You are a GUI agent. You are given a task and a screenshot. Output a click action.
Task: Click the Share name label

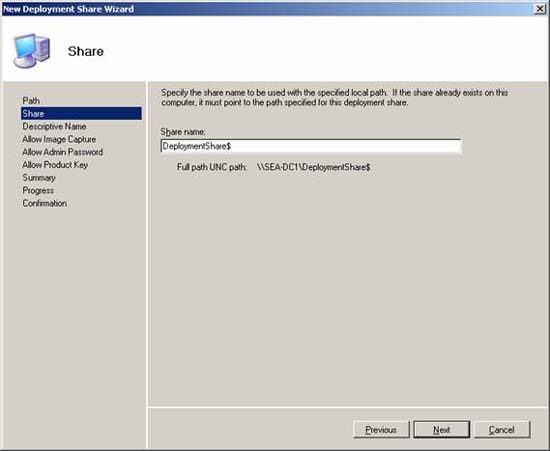coord(183,132)
